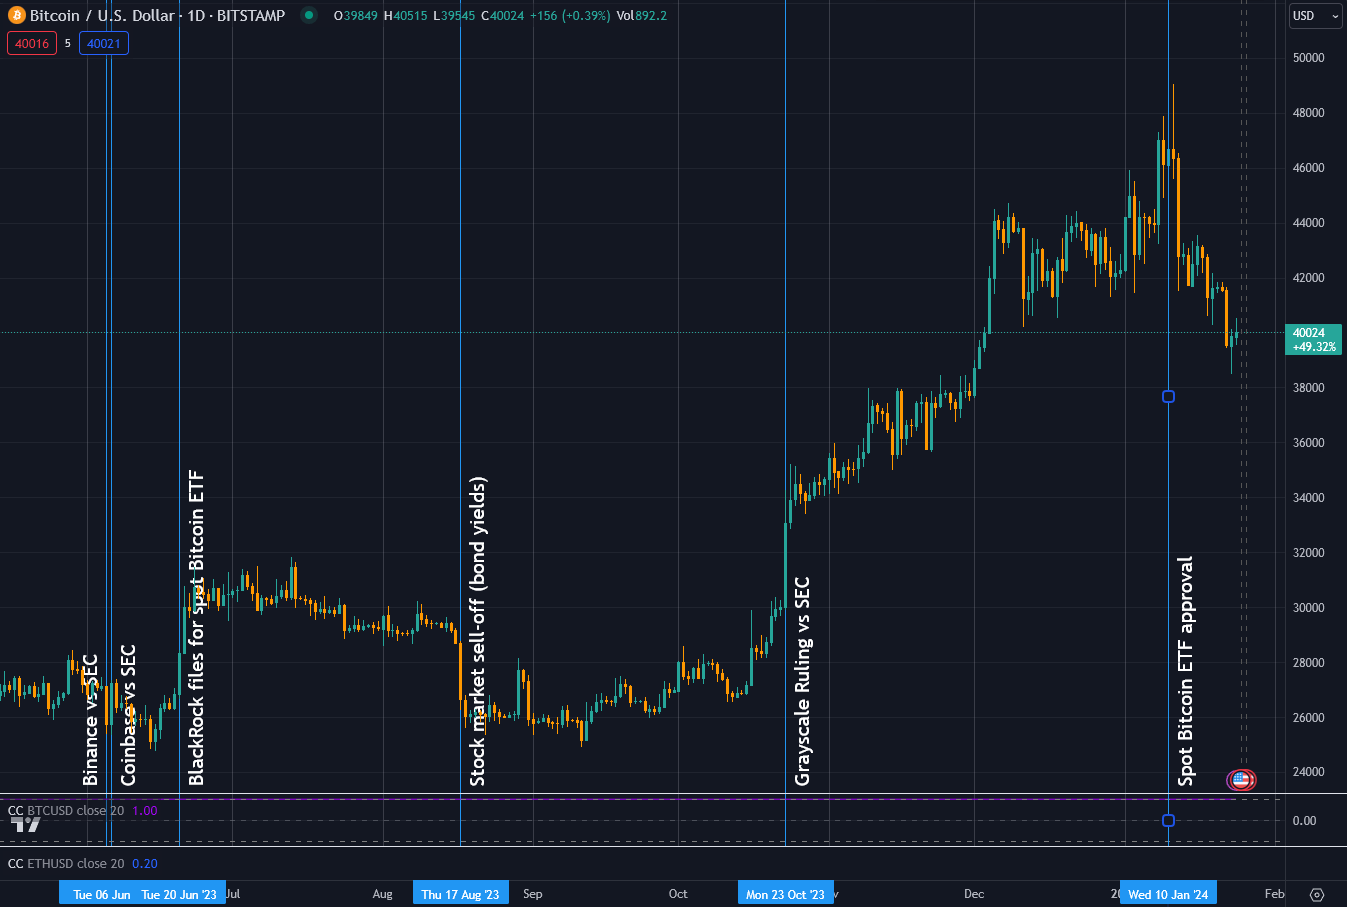
Task: Select the Stock market sell-off (bond yields) label
Action: [478, 631]
